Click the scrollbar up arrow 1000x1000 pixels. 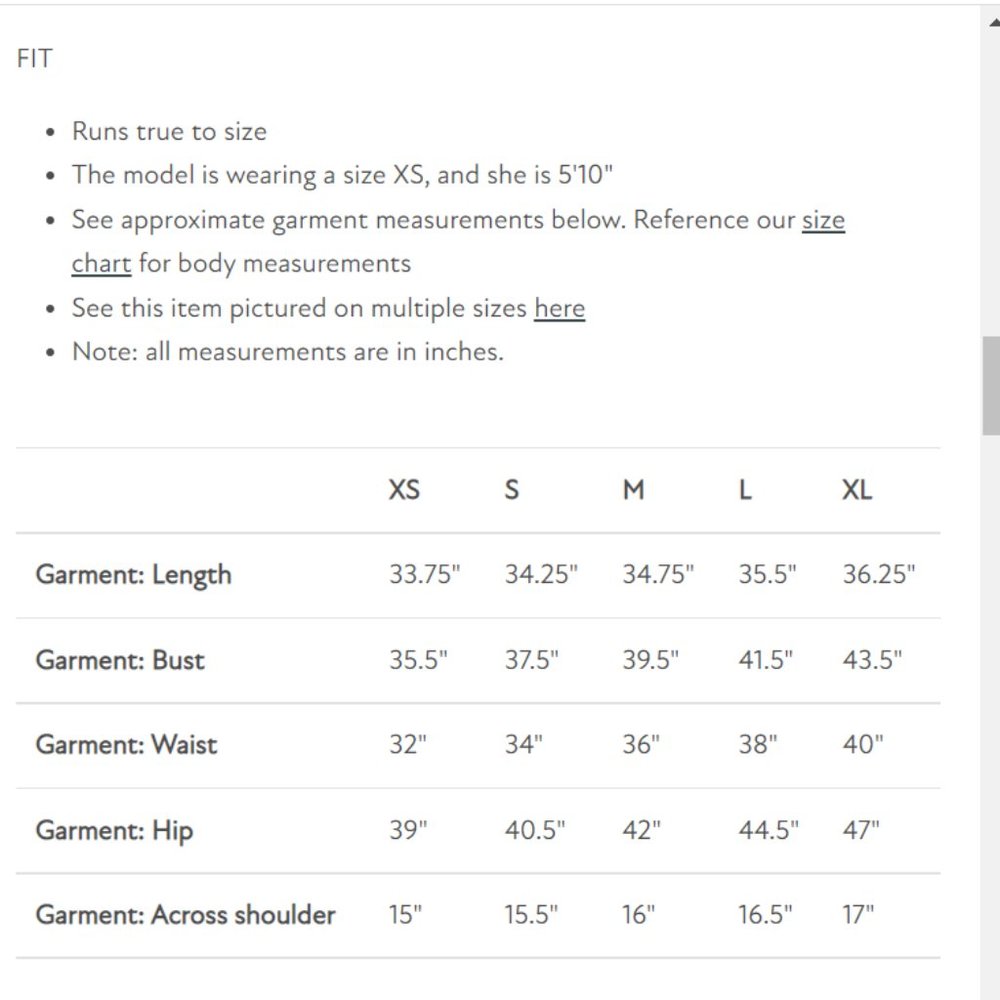pos(993,20)
